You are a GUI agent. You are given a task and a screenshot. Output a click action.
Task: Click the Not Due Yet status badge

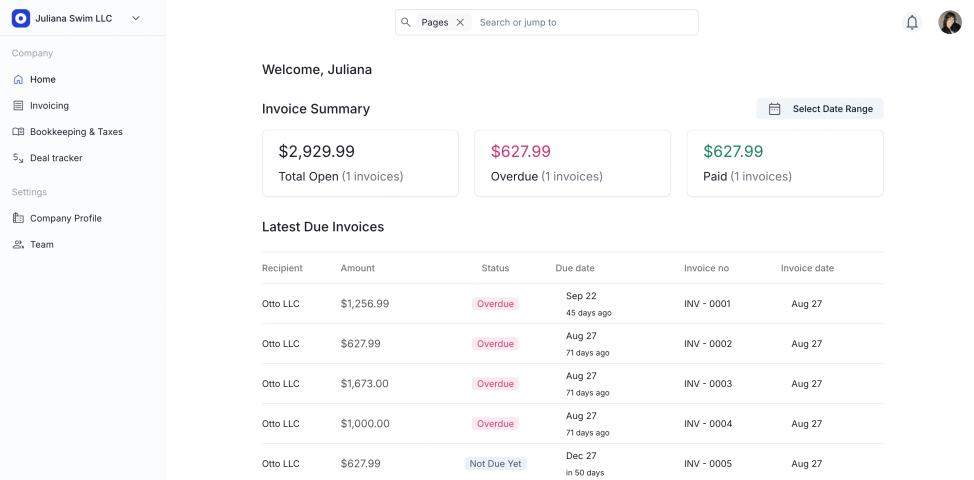(x=496, y=464)
